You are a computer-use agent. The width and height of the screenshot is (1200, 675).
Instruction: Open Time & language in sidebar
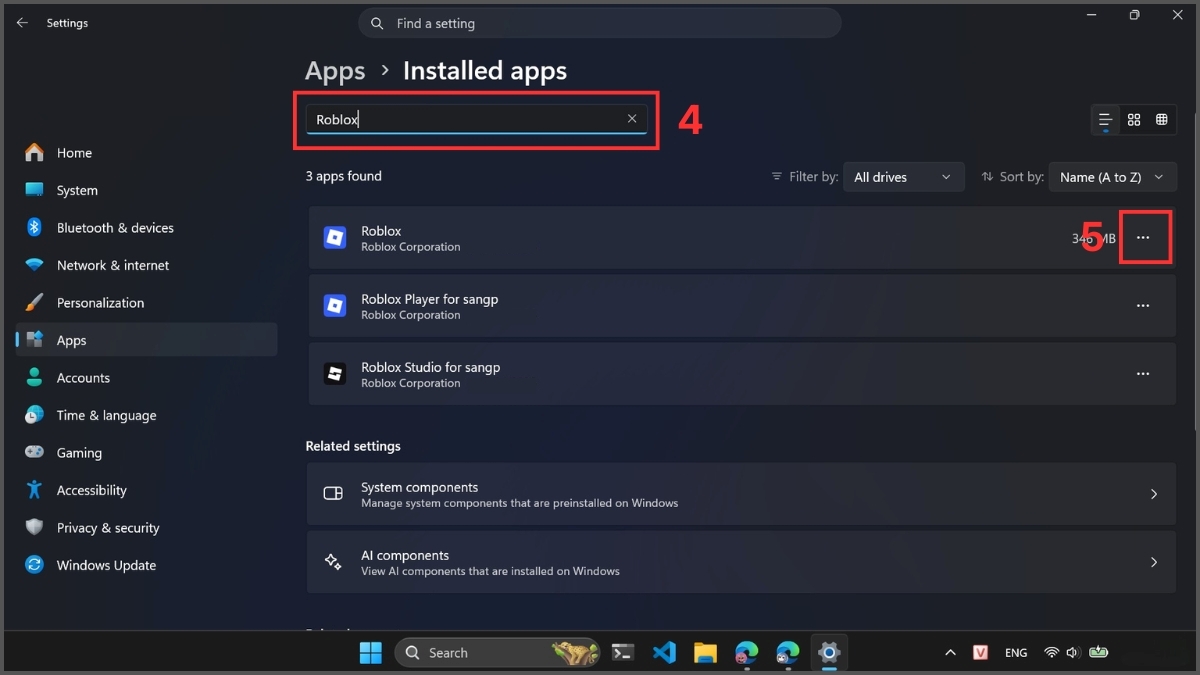(146, 415)
